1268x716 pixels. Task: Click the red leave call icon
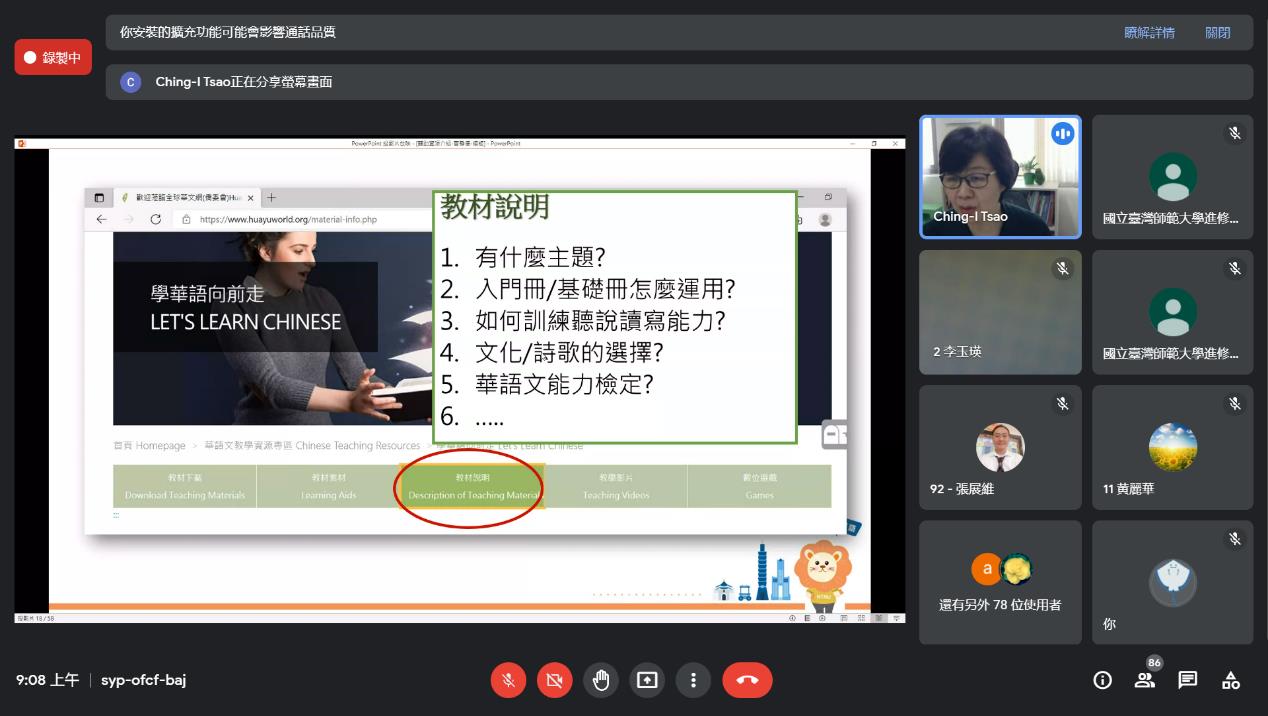(748, 680)
